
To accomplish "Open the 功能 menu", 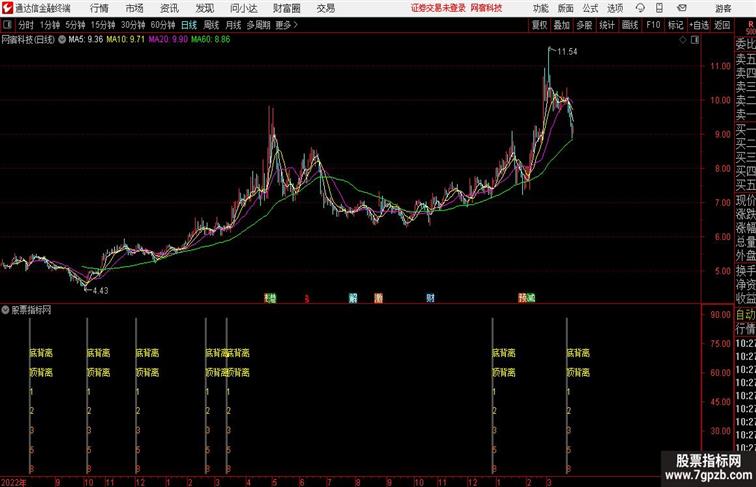I will (x=540, y=8).
